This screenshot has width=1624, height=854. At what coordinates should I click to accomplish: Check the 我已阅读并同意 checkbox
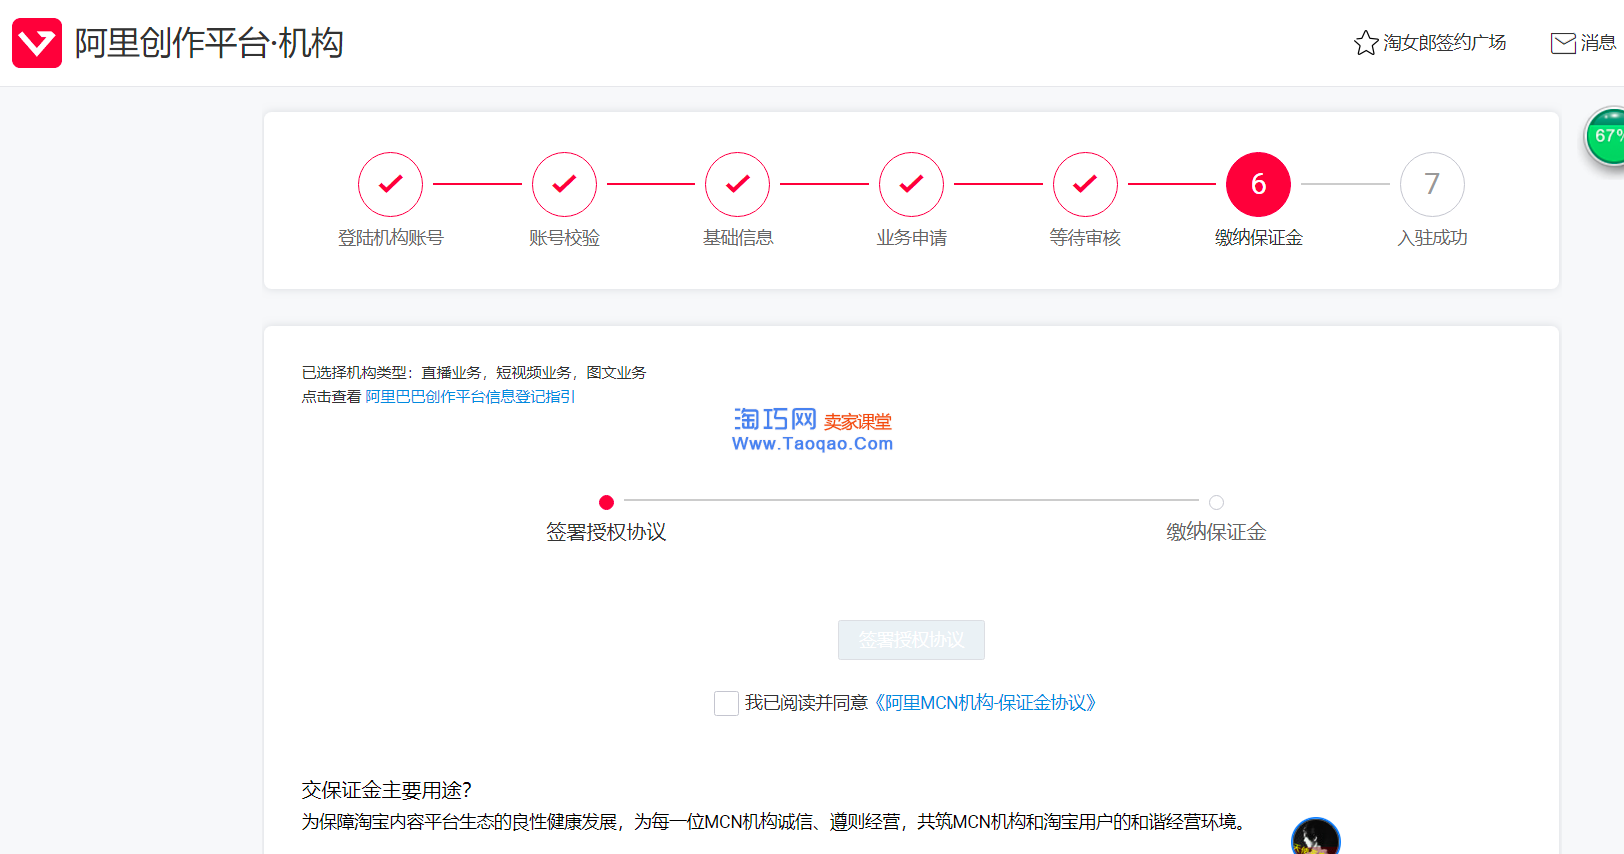726,703
